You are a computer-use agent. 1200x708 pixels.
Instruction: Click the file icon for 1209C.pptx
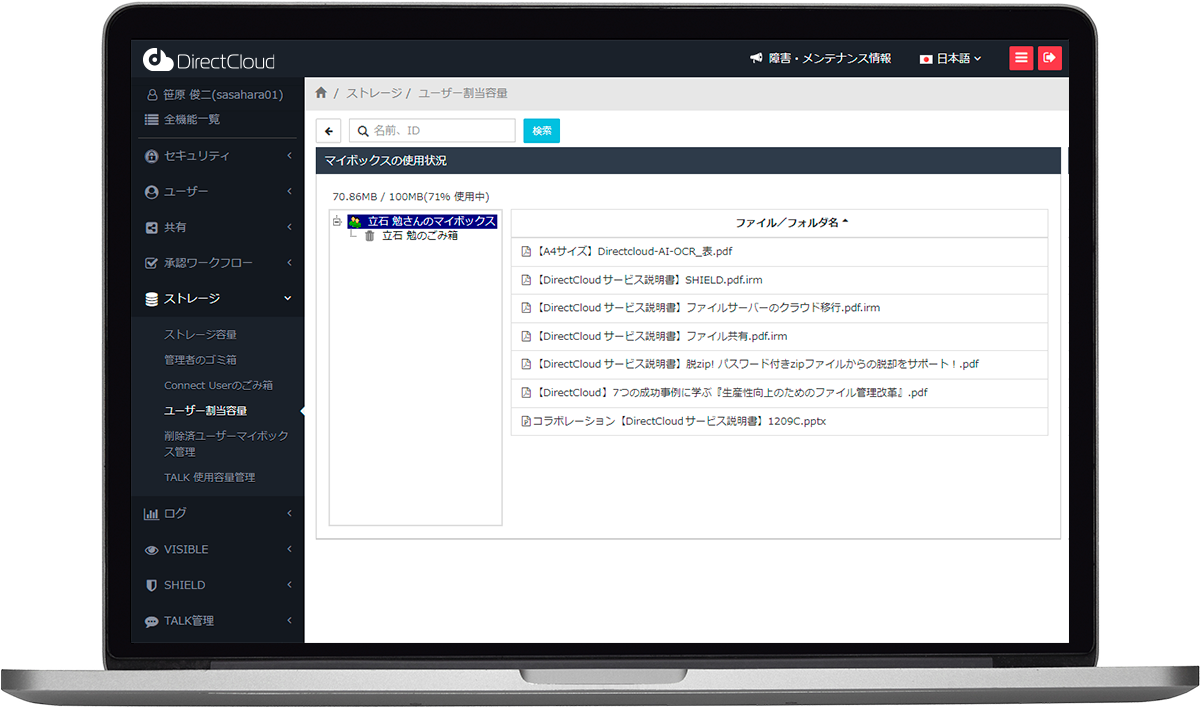pyautogui.click(x=527, y=422)
